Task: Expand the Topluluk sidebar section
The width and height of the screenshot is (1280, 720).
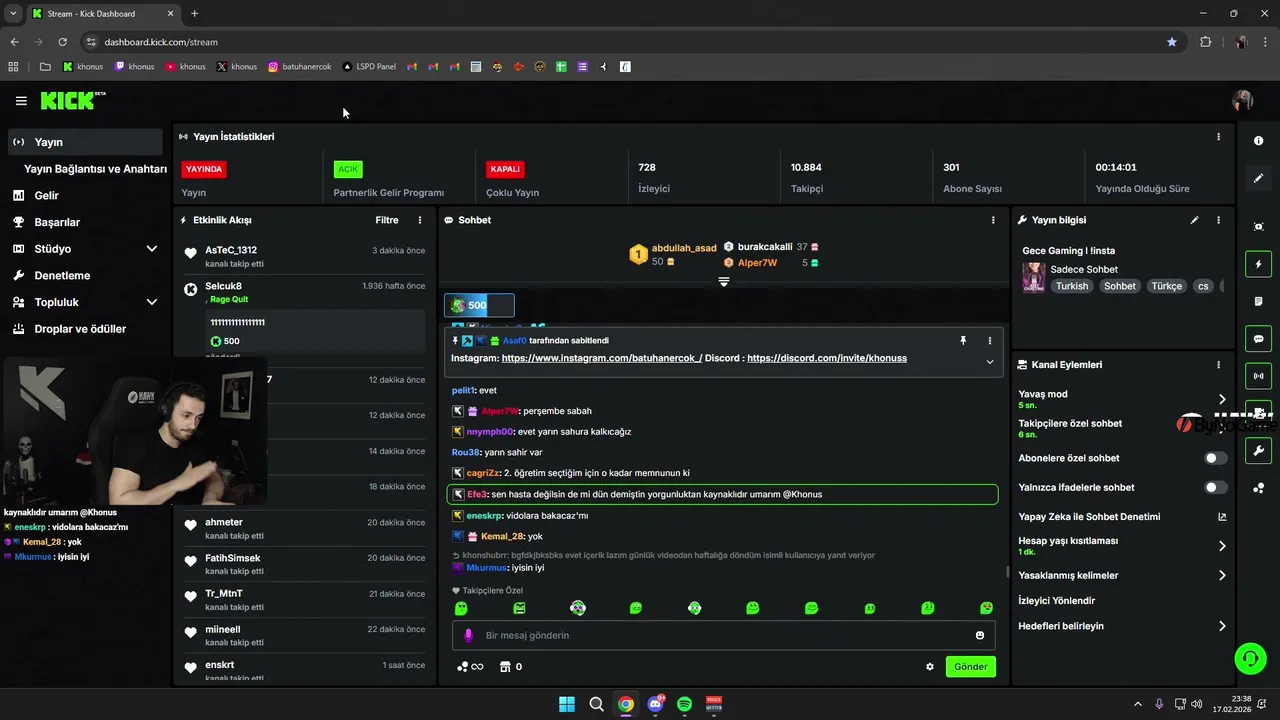Action: click(x=152, y=302)
